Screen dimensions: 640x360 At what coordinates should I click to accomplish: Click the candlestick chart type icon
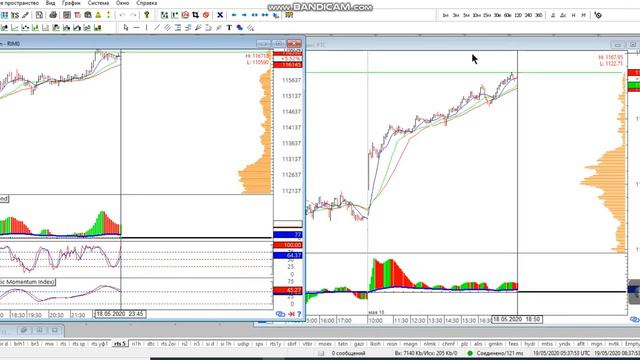point(35,27)
